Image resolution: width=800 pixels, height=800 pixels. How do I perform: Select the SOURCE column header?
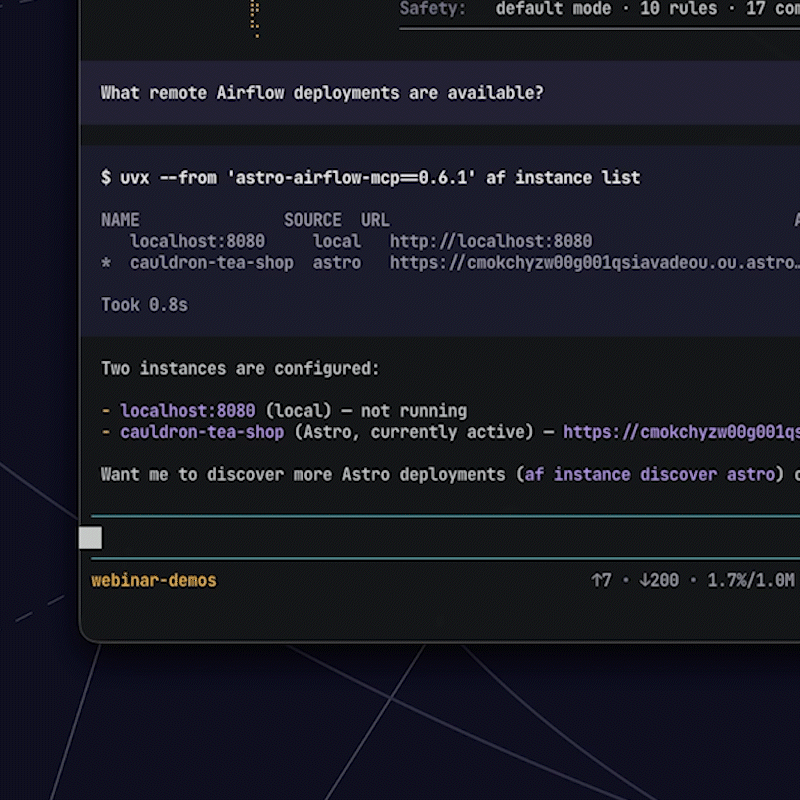[x=312, y=220]
